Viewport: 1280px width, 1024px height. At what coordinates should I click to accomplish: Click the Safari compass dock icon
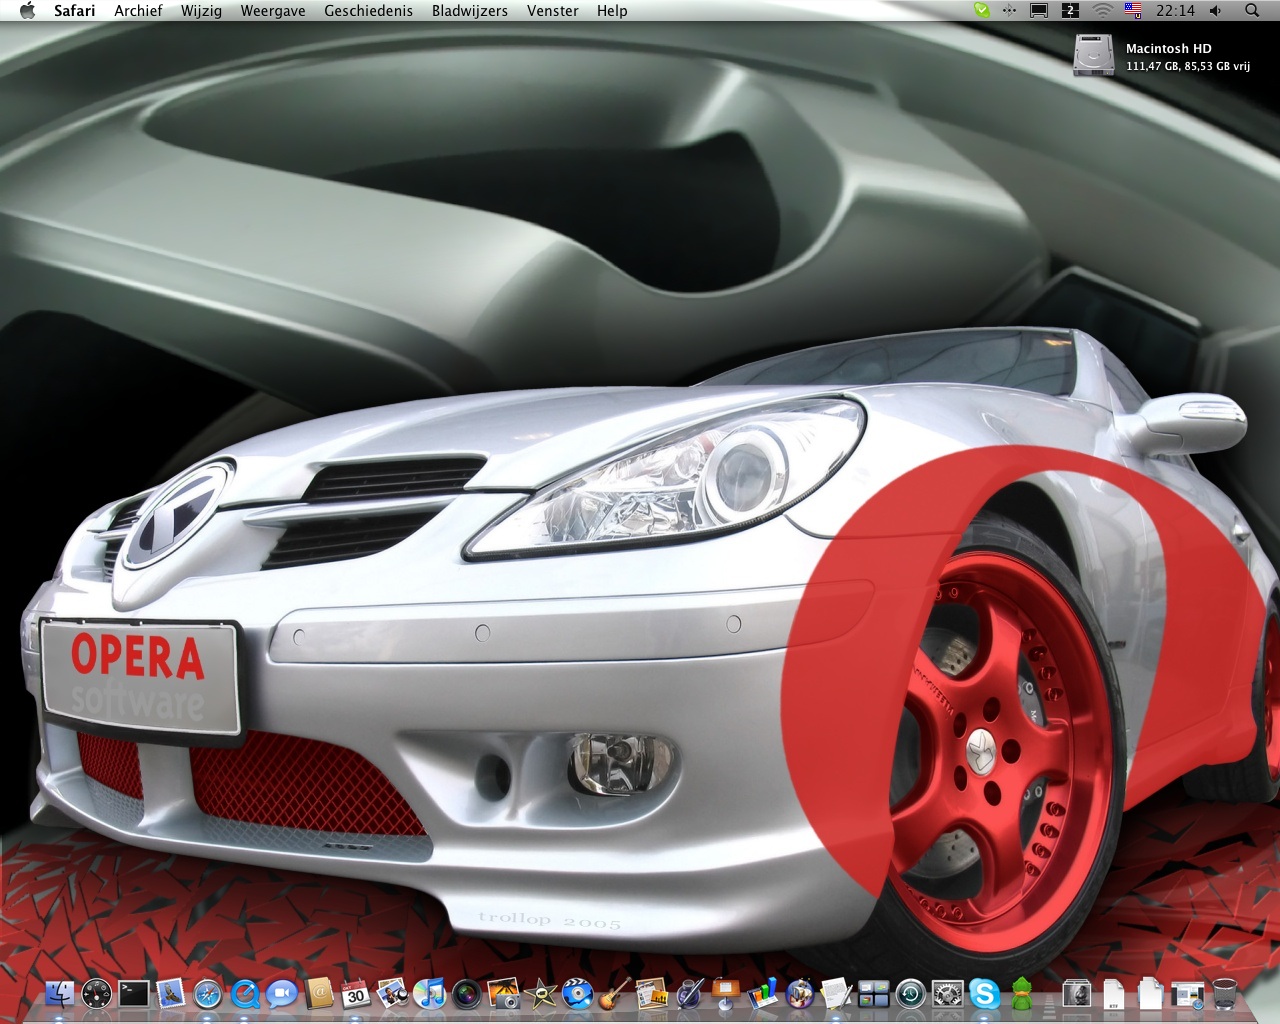tap(208, 993)
